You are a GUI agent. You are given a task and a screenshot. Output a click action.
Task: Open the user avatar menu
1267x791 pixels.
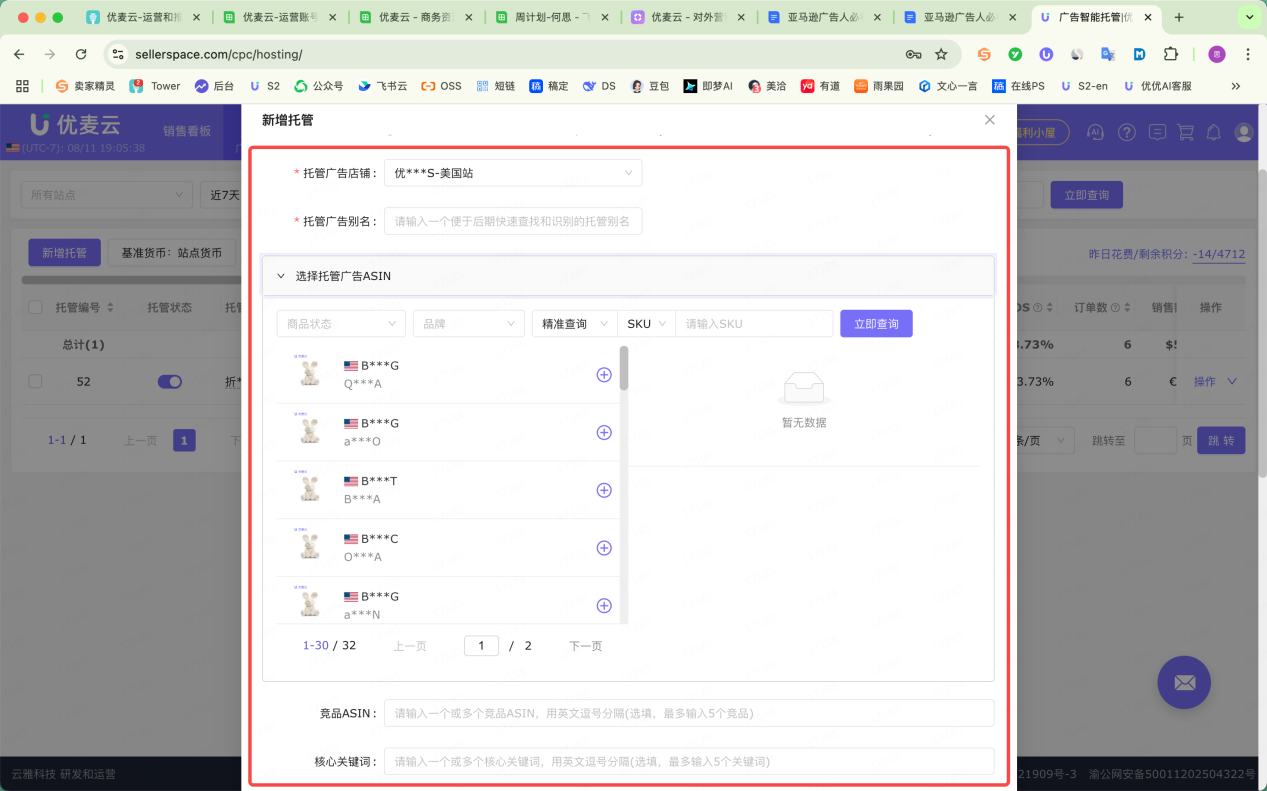point(1242,131)
